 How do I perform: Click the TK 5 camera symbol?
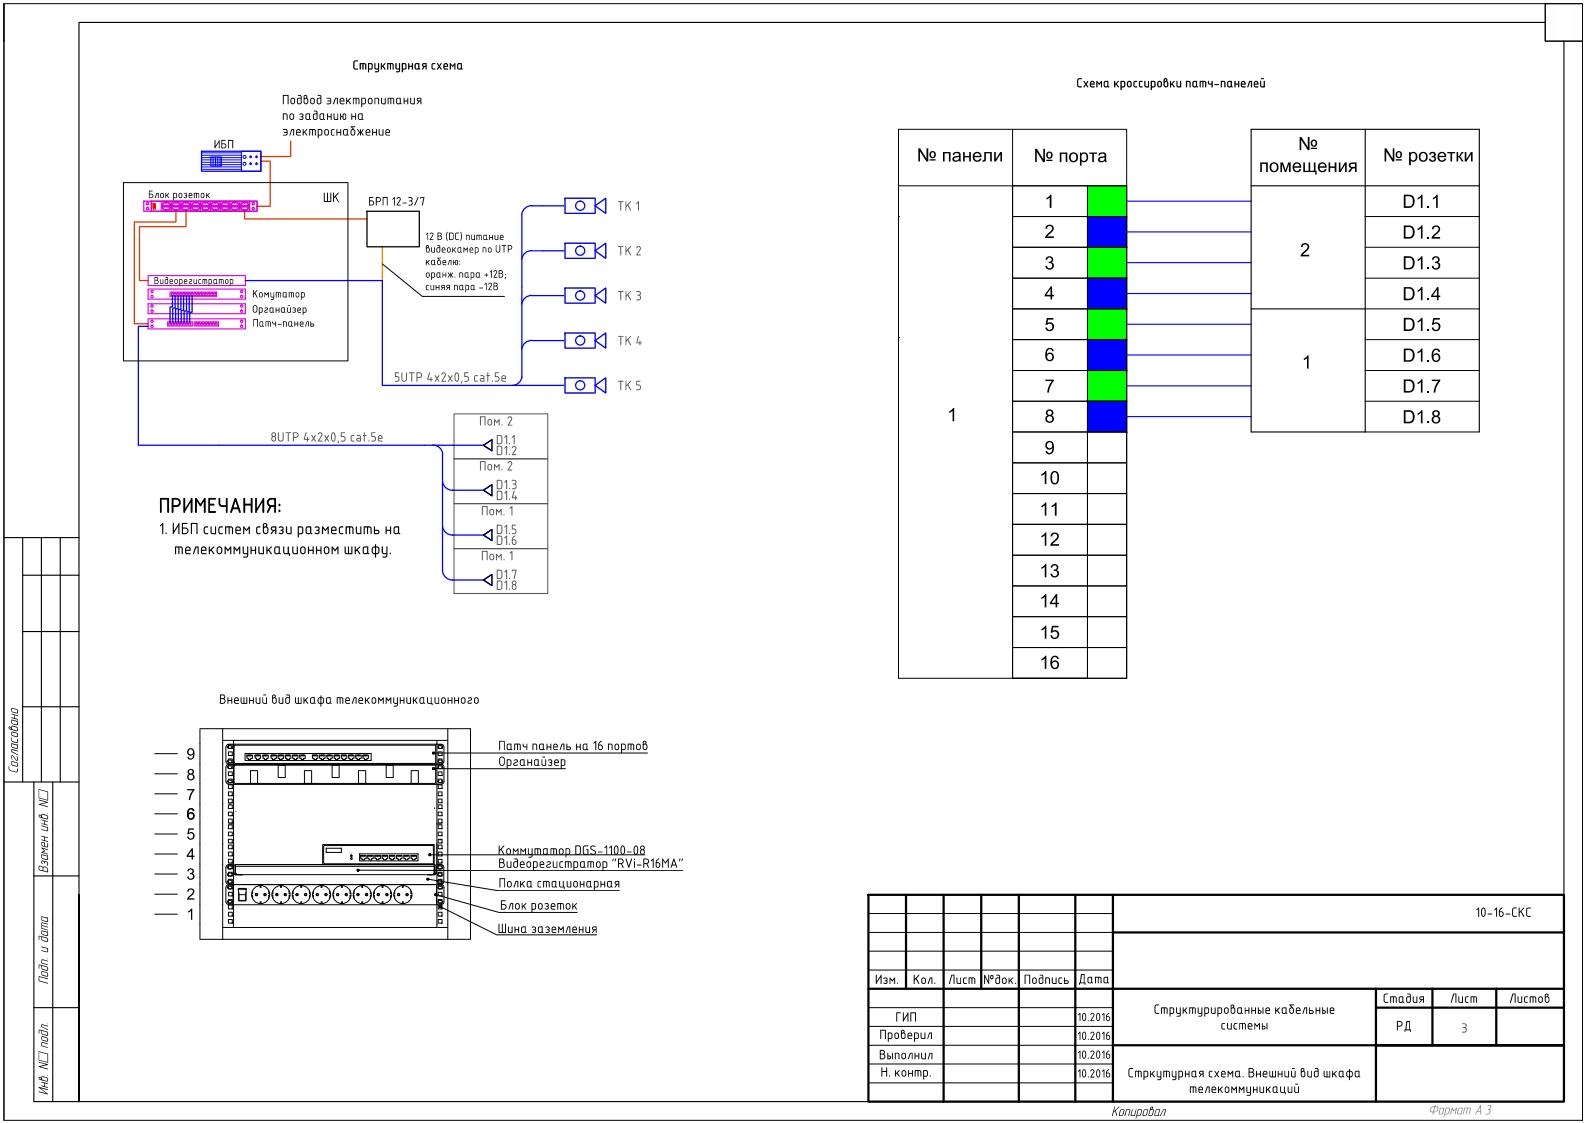(x=585, y=385)
